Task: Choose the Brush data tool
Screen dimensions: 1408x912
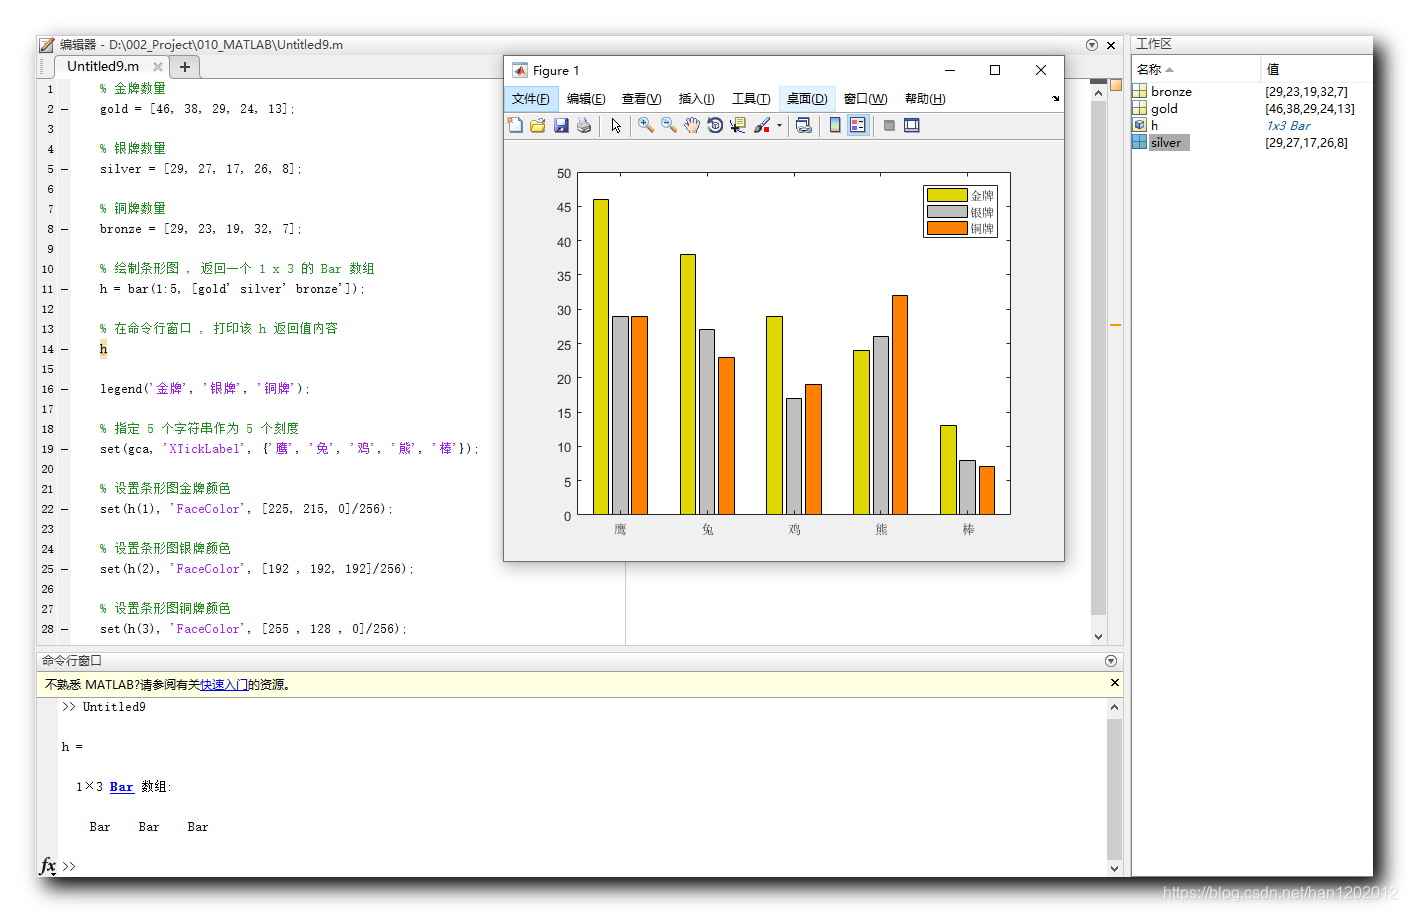Action: [762, 125]
